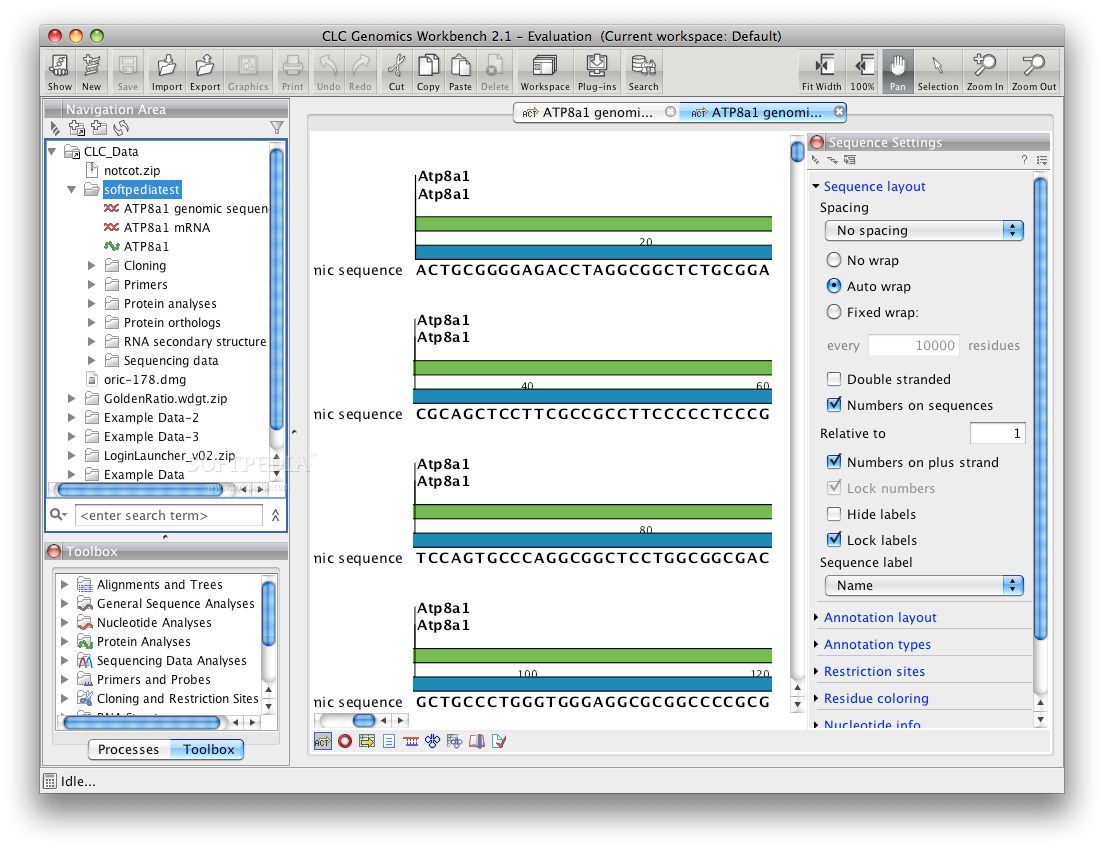This screenshot has height=848, width=1104.
Task: Close the second ATP8a1 genomi... tab
Action: pyautogui.click(x=839, y=111)
